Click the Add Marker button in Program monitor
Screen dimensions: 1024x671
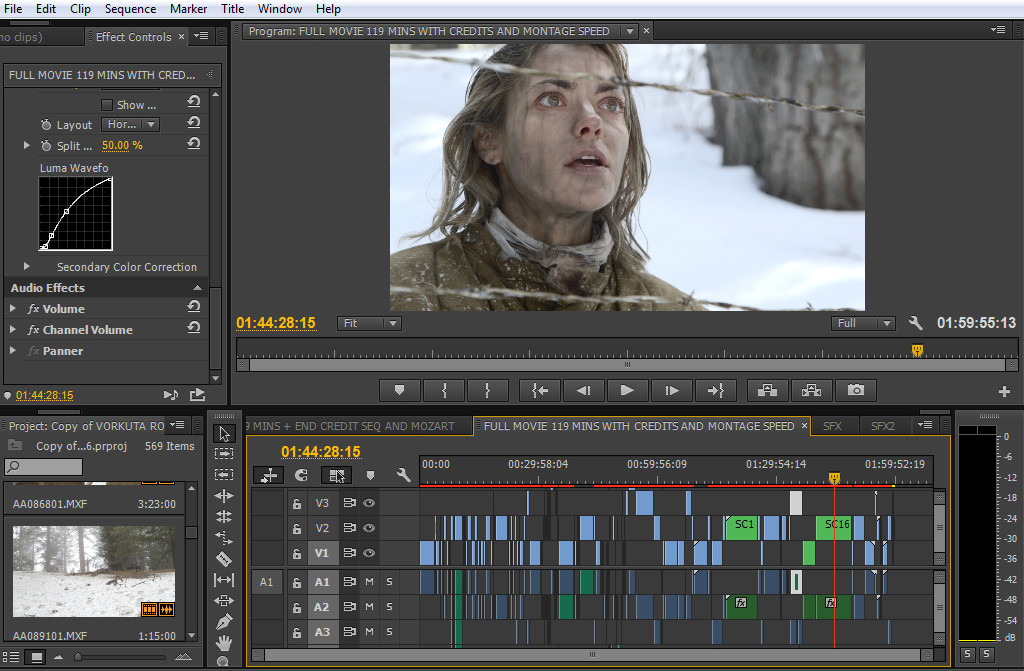[x=400, y=391]
